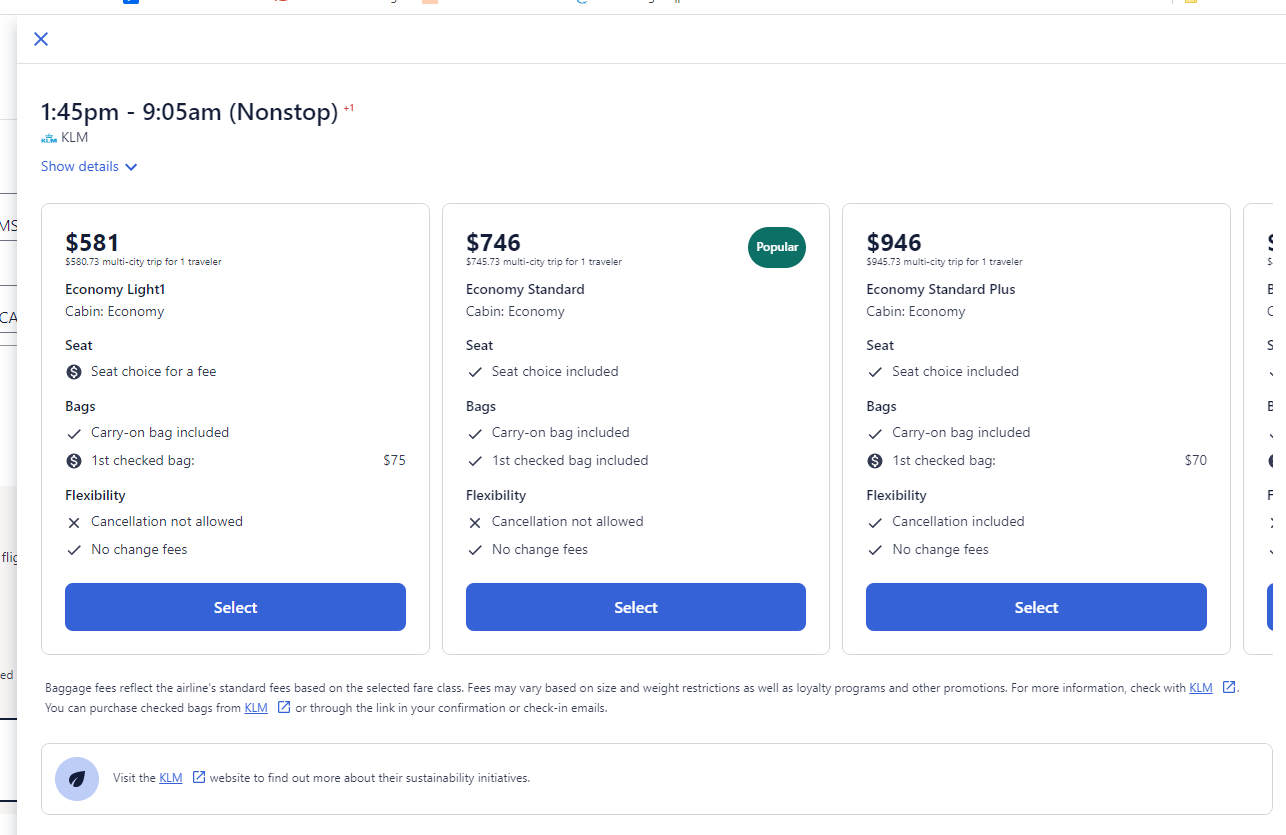
Task: Click the green Popular badge
Action: click(x=777, y=247)
